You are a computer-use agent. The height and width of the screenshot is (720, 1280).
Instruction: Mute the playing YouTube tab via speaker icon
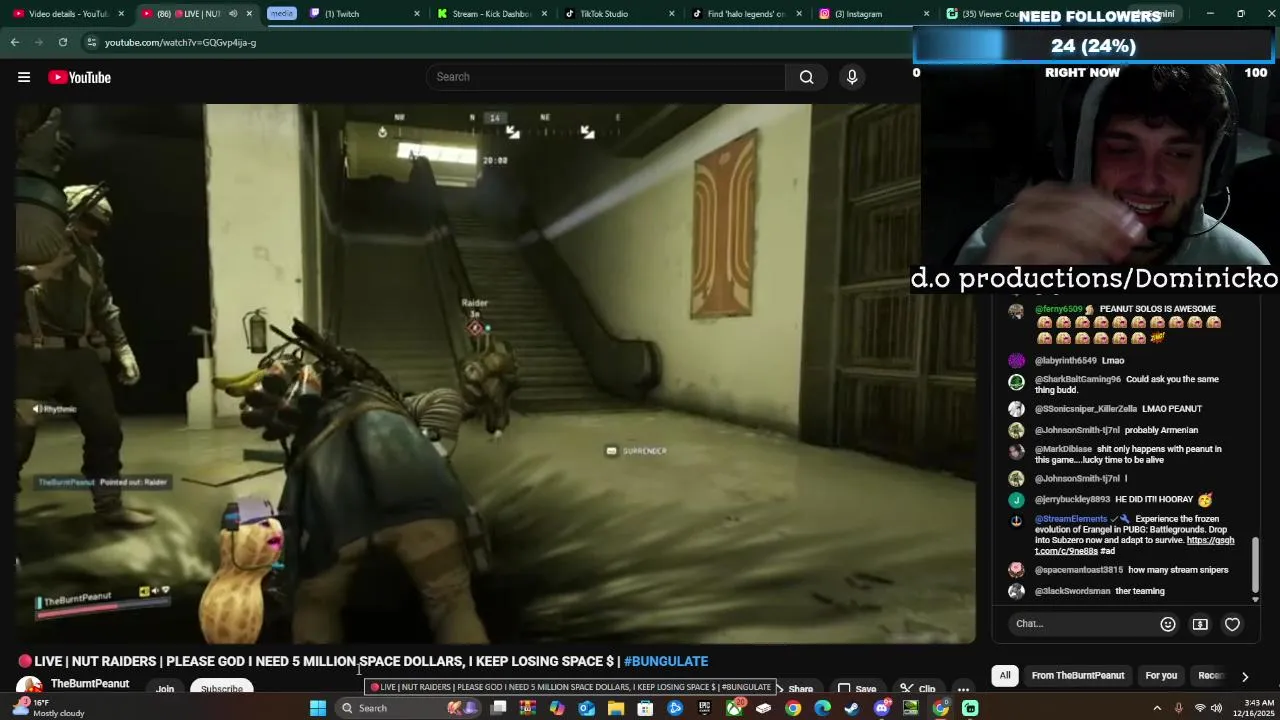click(233, 14)
